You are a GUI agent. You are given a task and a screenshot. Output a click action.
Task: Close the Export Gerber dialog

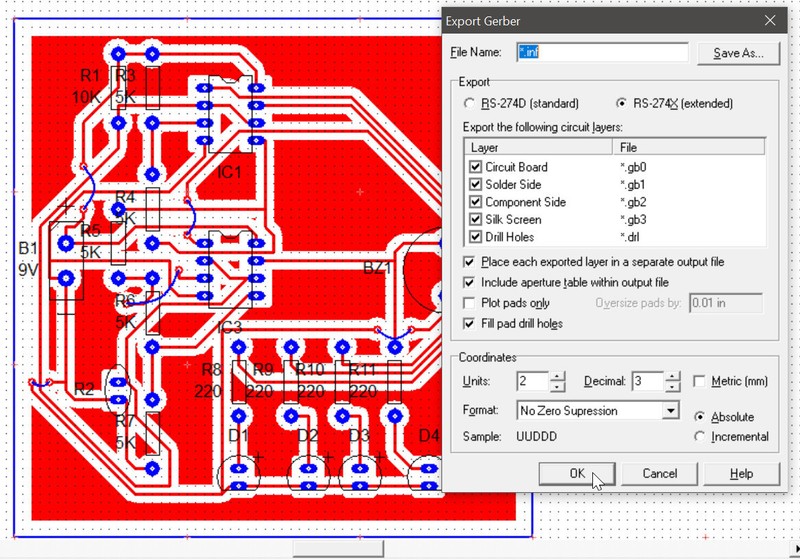[x=770, y=21]
